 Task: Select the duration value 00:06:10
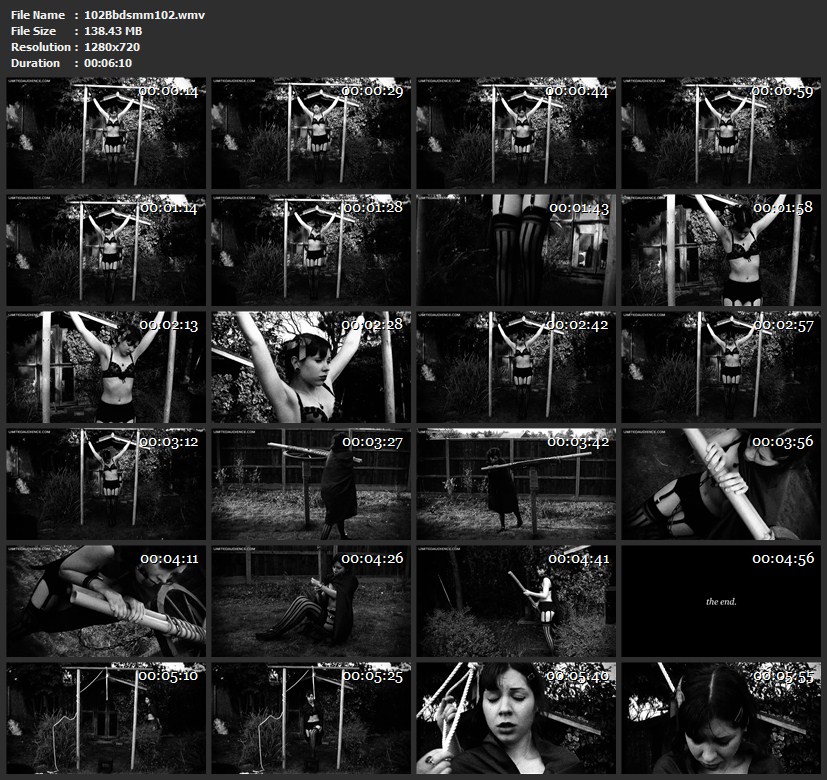pos(108,62)
